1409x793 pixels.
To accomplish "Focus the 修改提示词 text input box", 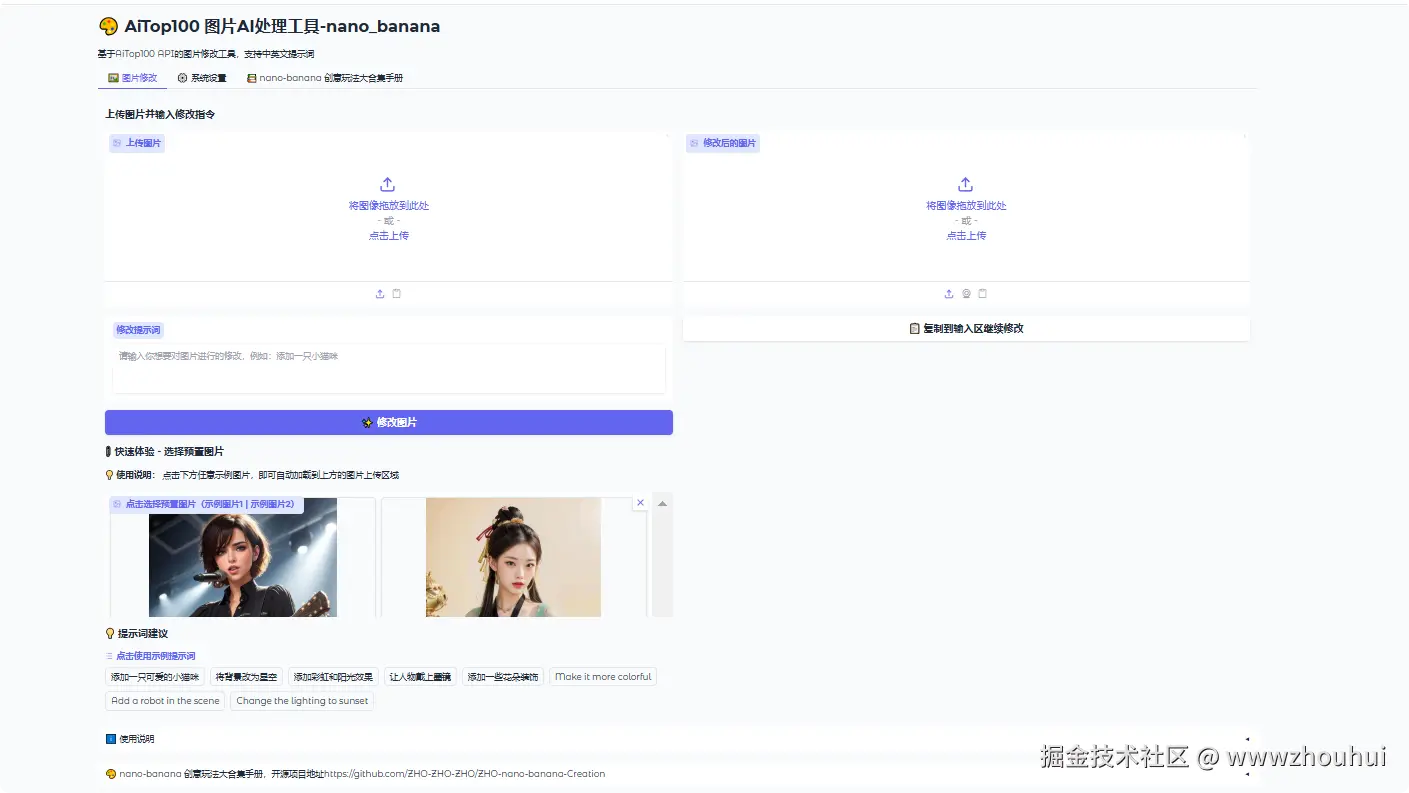I will click(389, 369).
